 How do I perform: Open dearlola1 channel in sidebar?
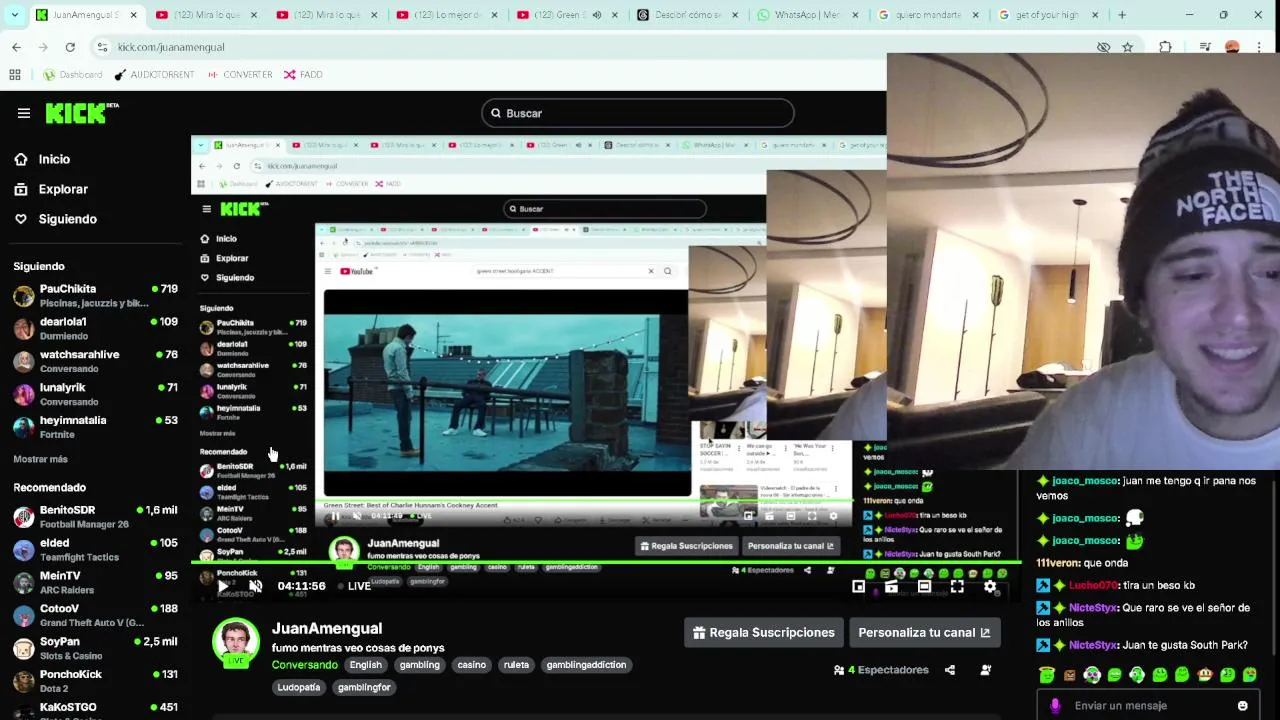coord(95,328)
